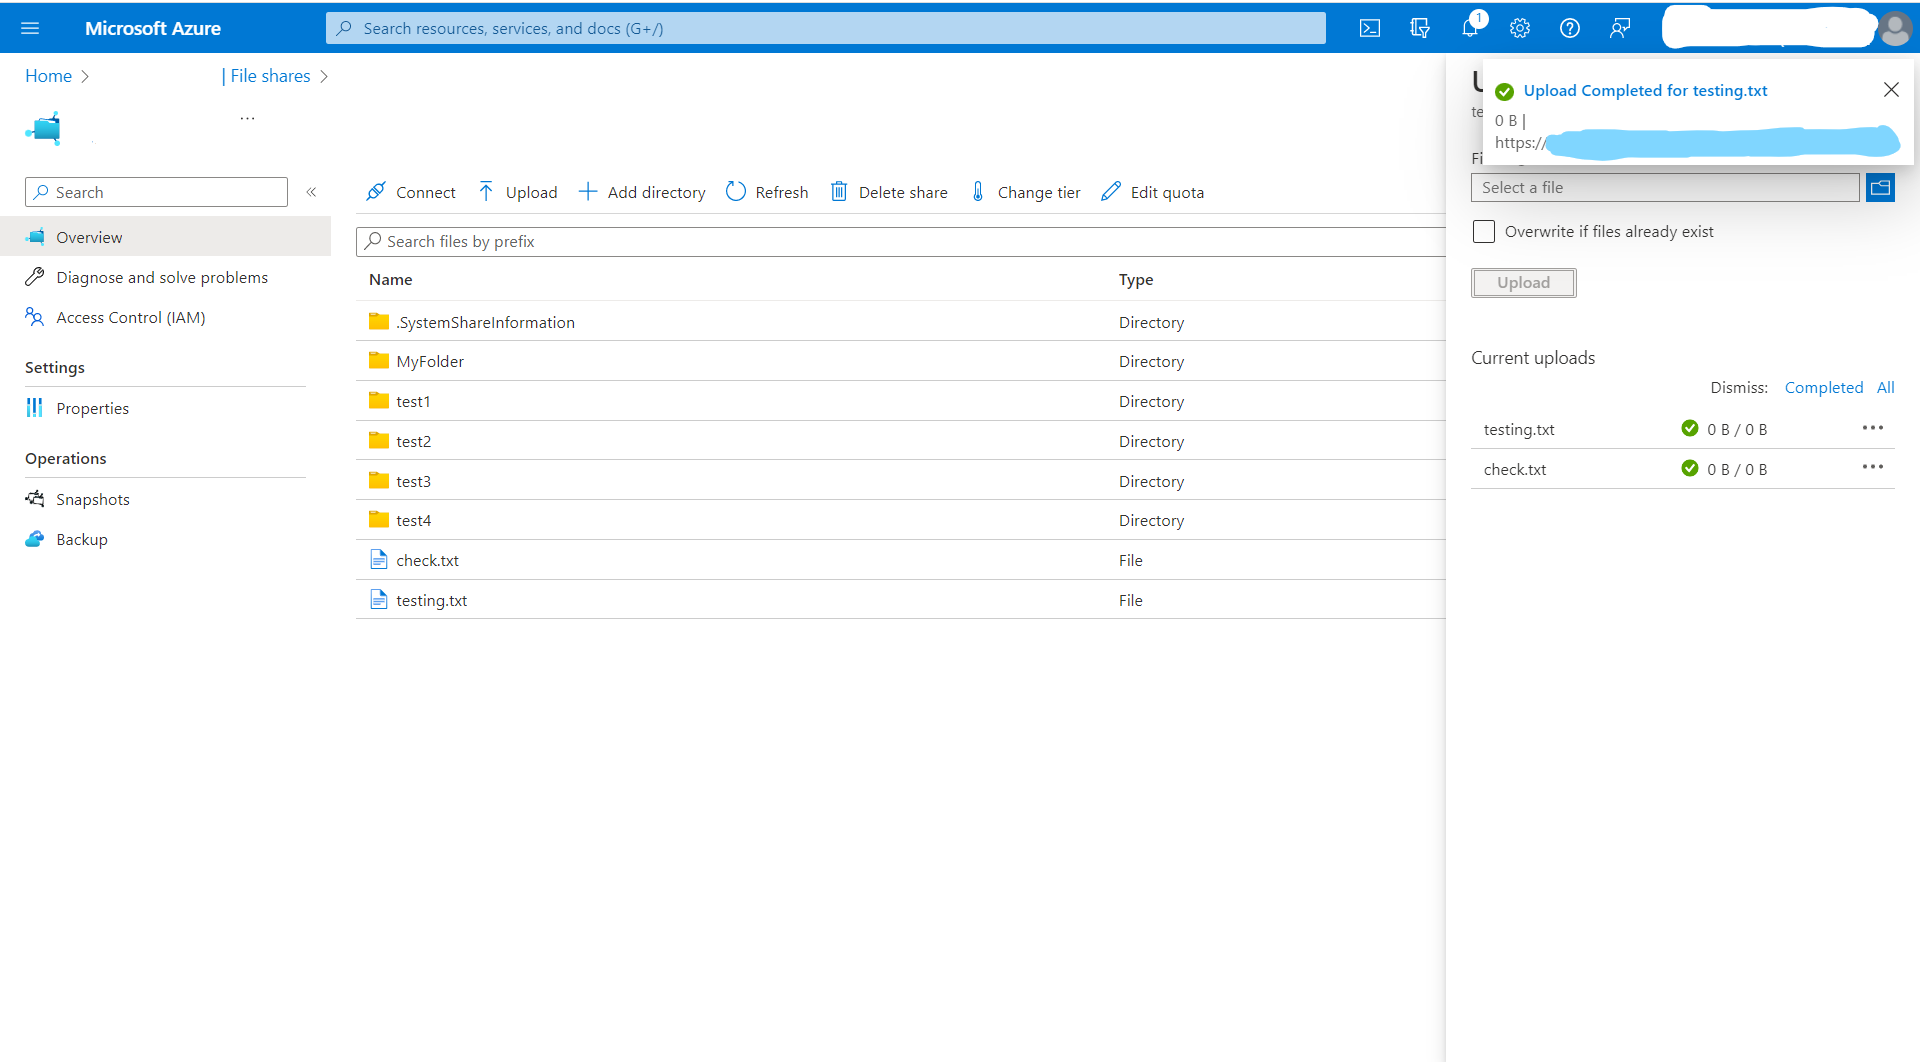This screenshot has width=1920, height=1062.
Task: Browse for a file to upload
Action: [x=1881, y=187]
